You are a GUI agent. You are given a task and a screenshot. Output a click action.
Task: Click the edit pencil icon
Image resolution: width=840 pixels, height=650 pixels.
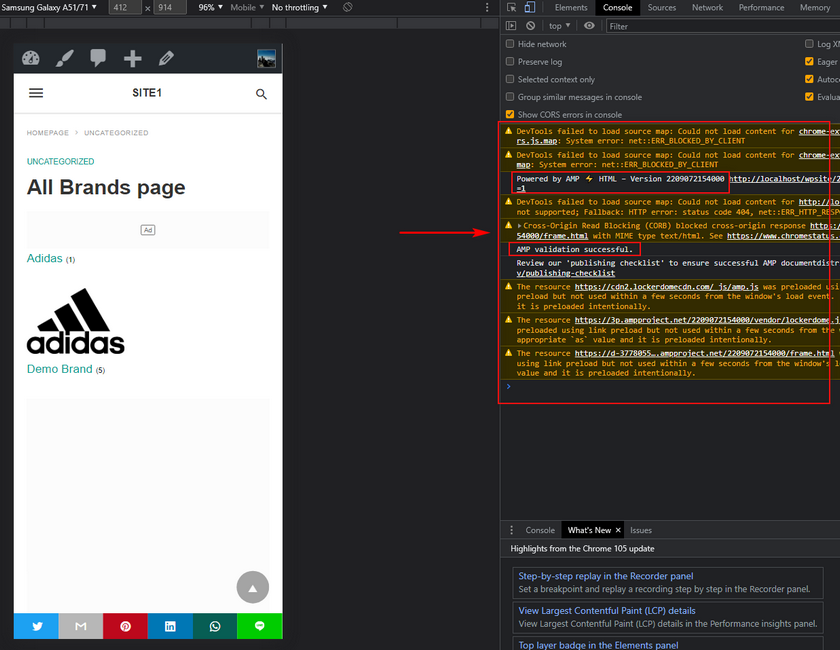pos(166,58)
